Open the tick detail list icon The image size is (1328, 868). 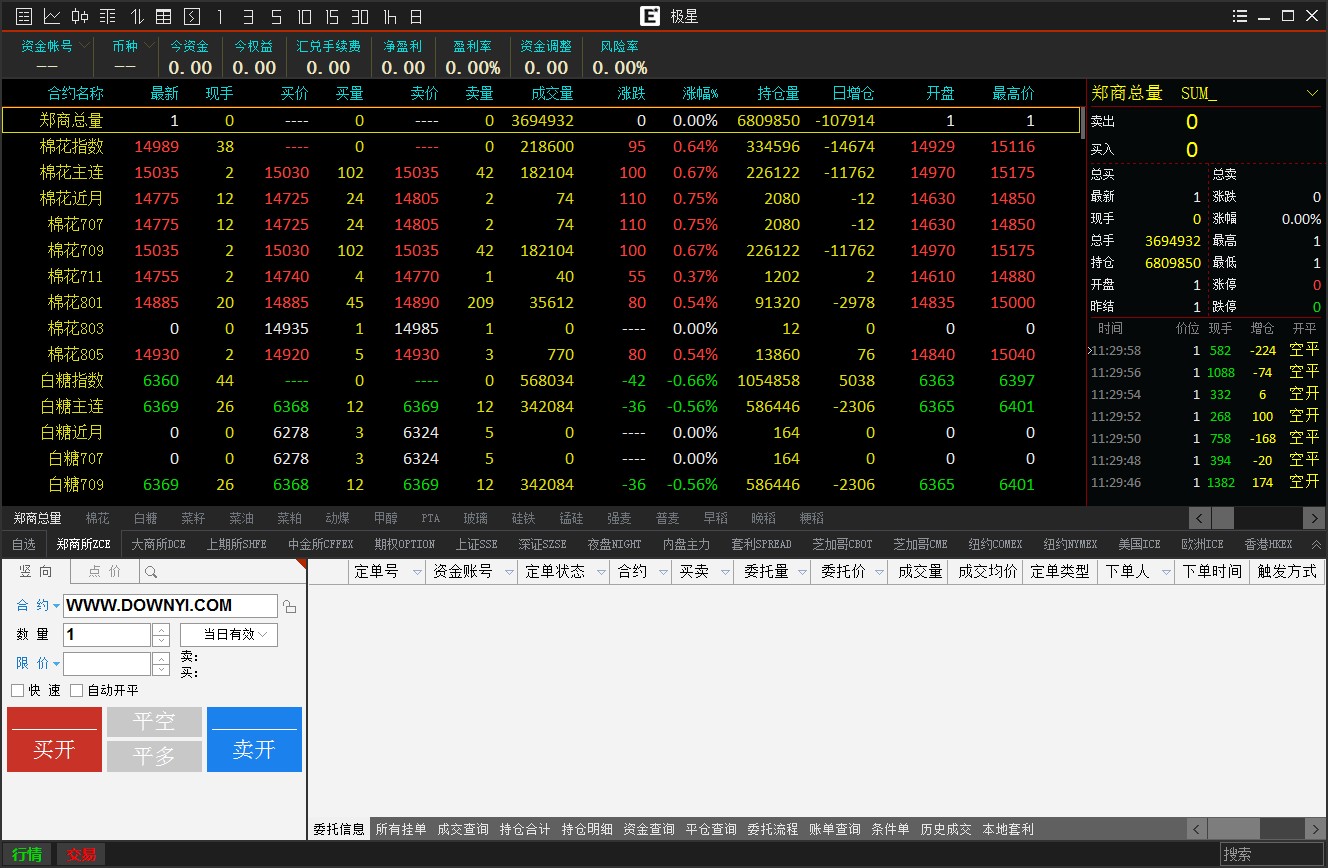pos(108,16)
